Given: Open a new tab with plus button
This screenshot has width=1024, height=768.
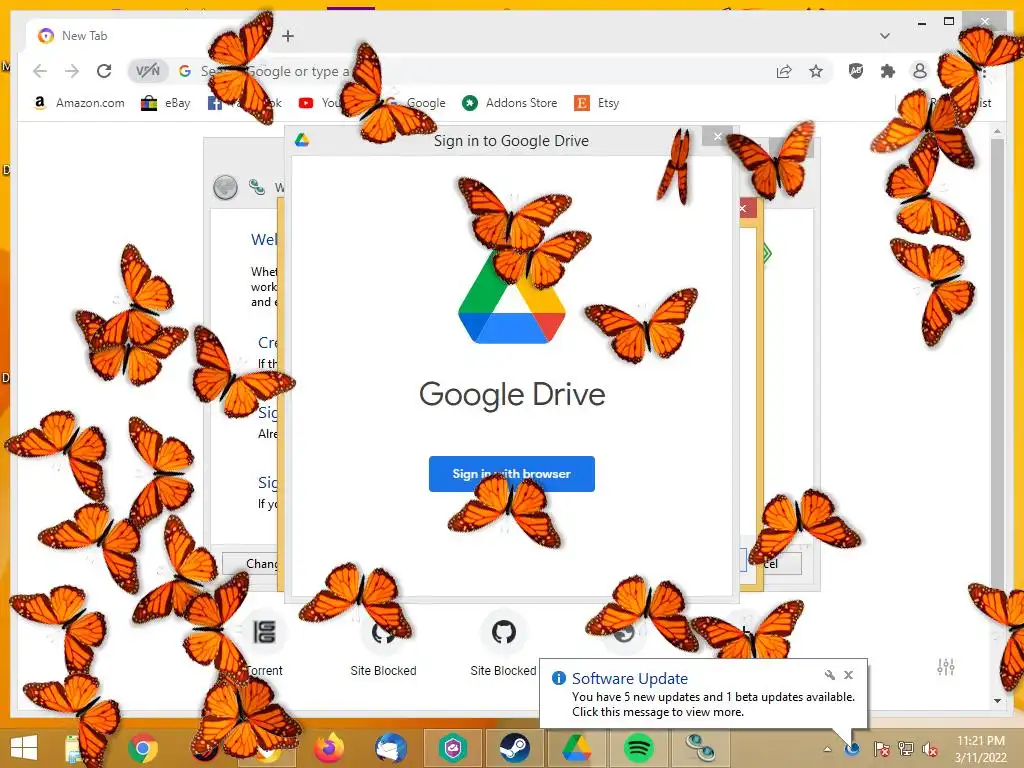Looking at the screenshot, I should tap(288, 36).
